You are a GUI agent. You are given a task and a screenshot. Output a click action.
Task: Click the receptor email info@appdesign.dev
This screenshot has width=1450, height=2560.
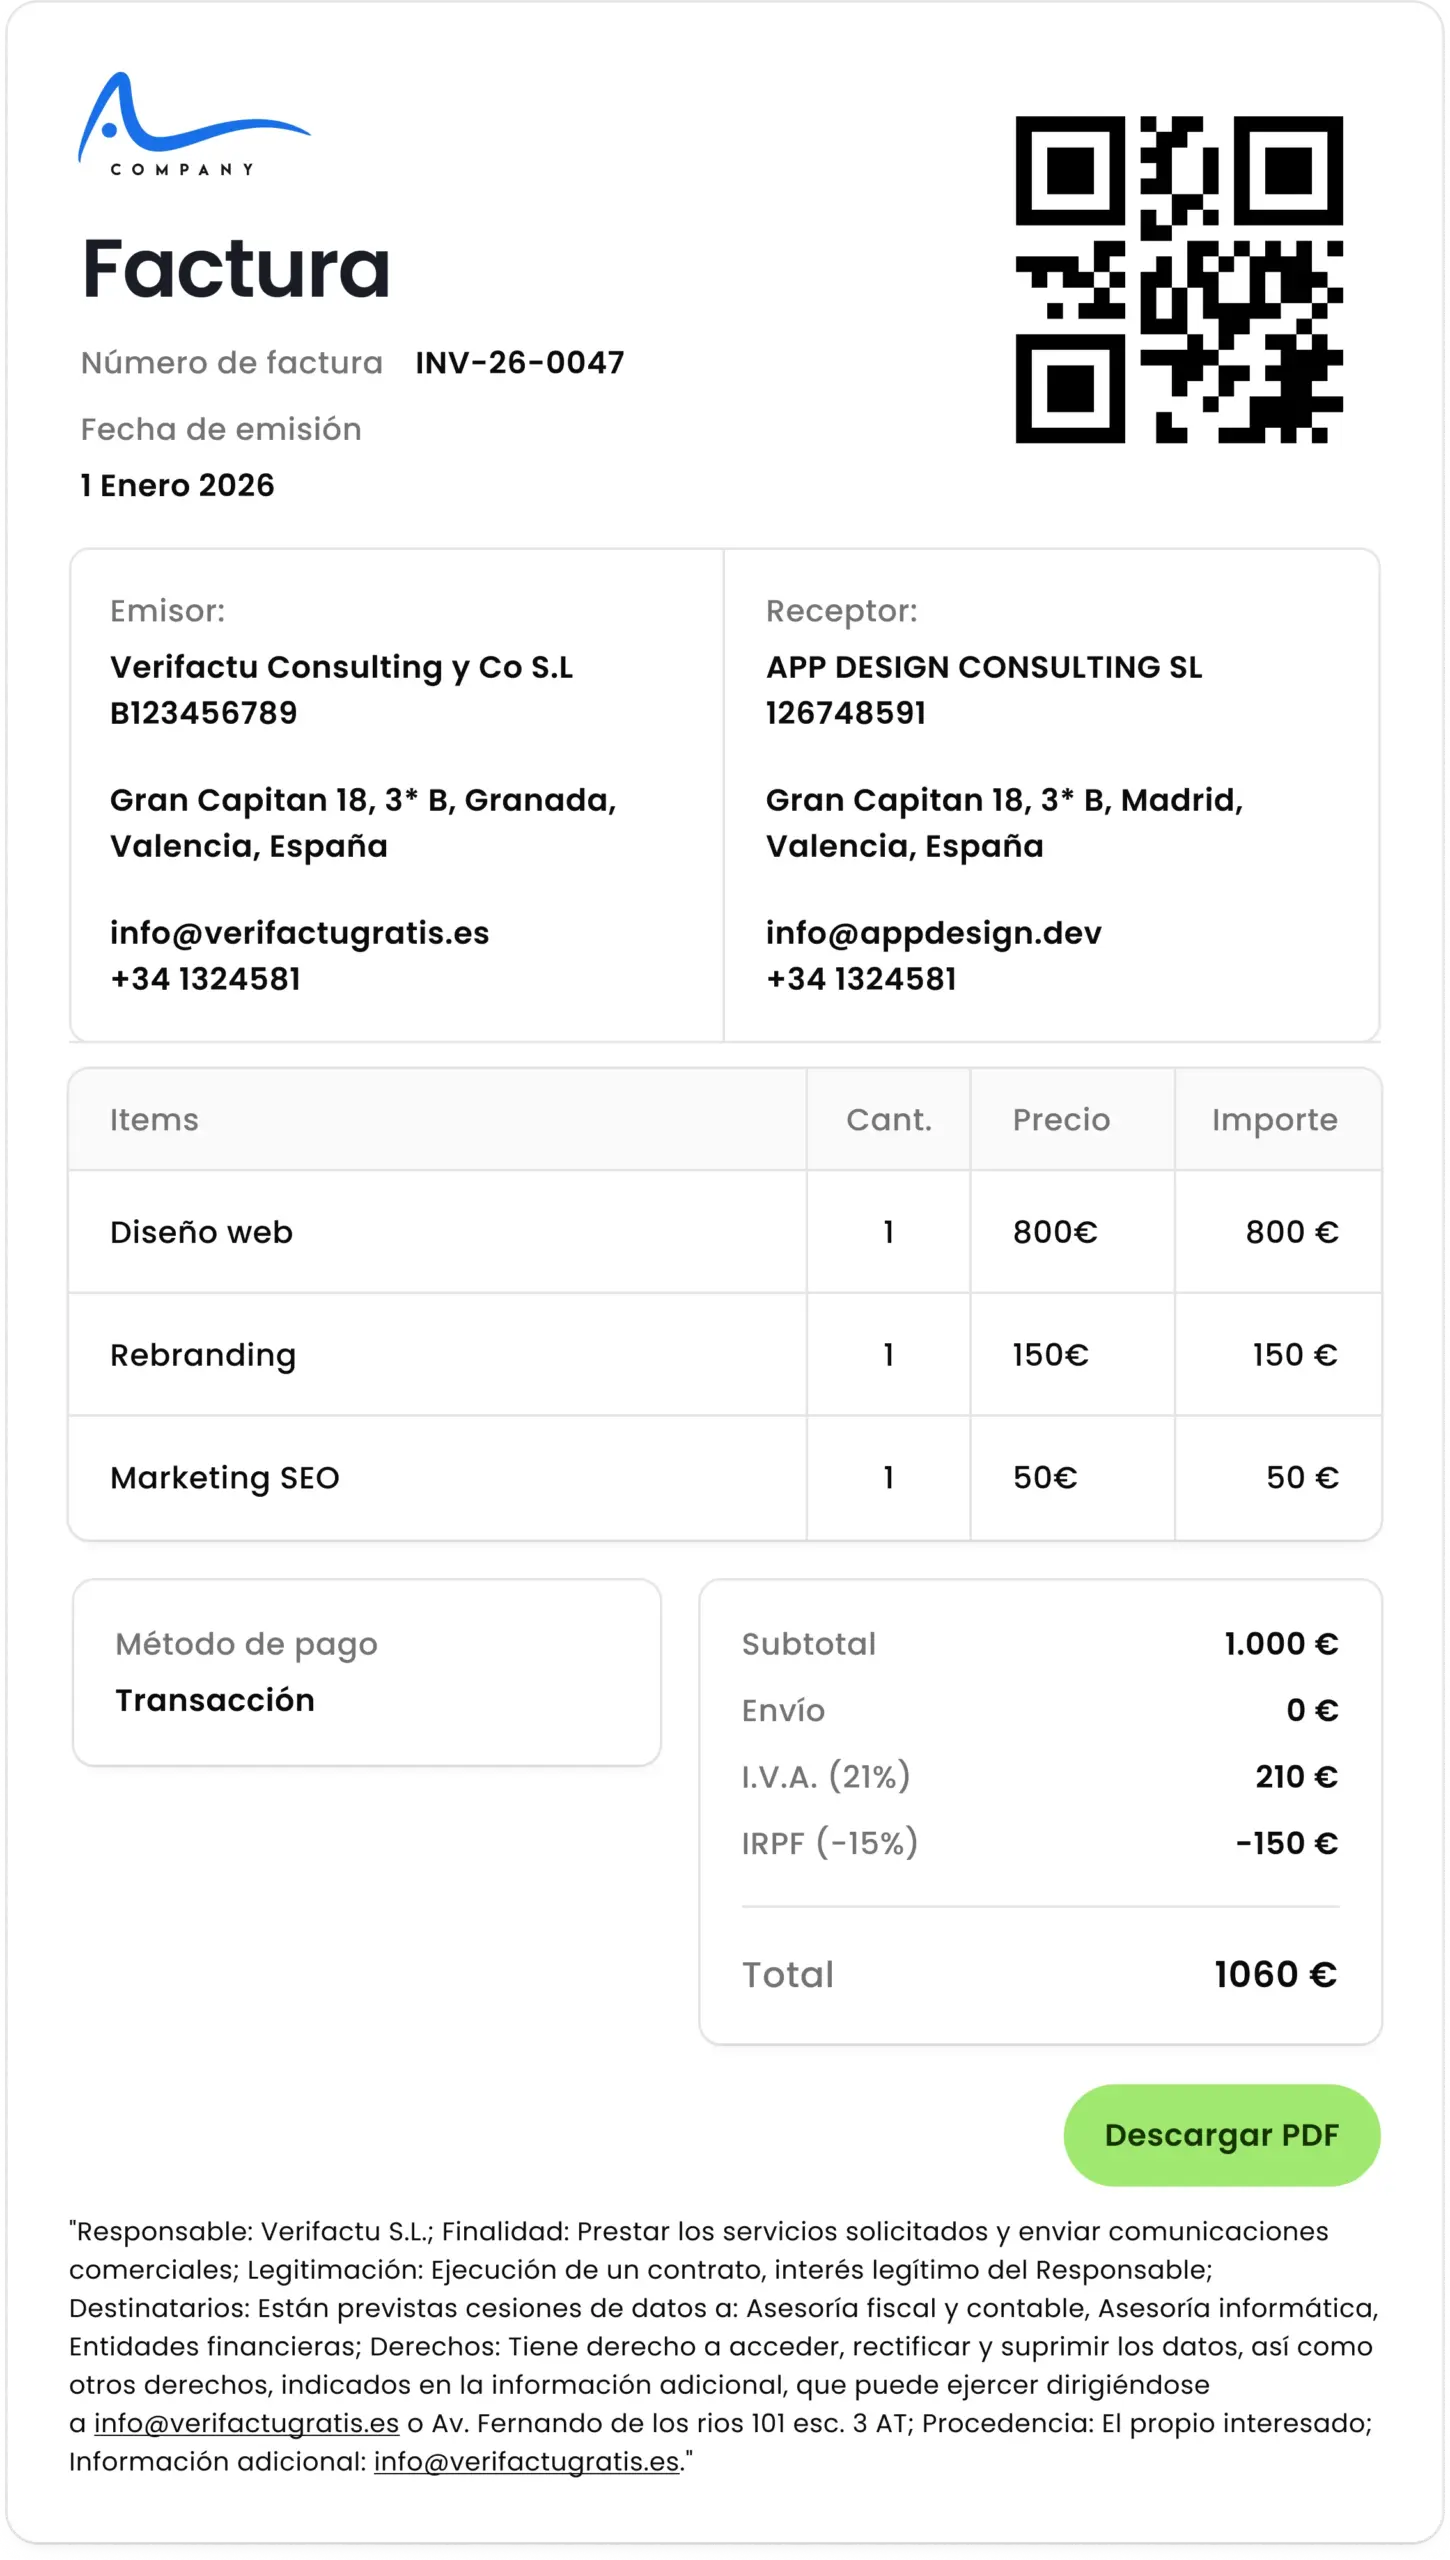point(933,933)
